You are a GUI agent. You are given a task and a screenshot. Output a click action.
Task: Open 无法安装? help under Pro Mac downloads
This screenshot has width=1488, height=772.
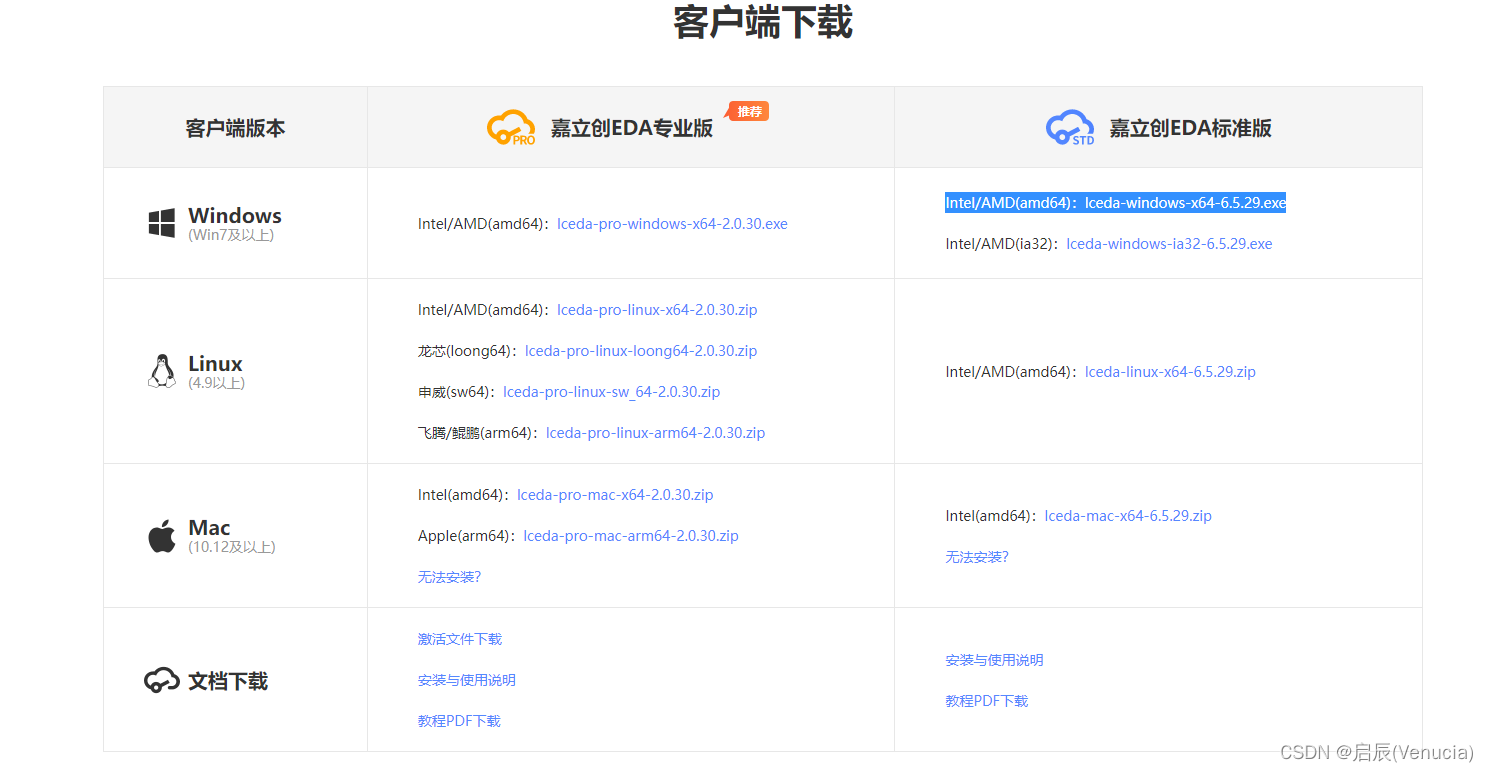[x=449, y=576]
